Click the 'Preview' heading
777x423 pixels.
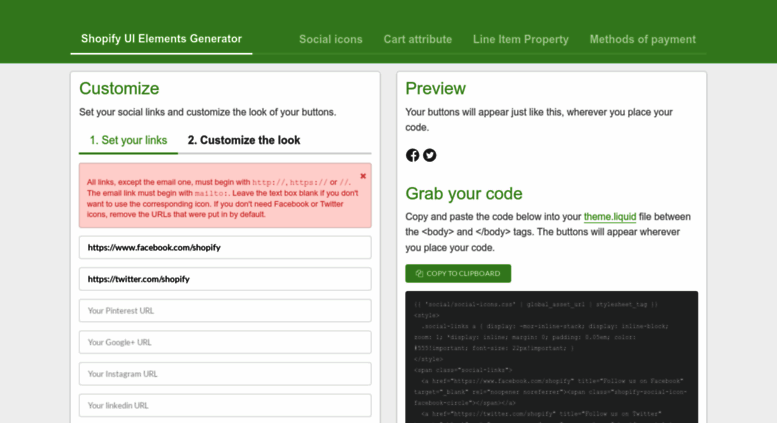click(436, 88)
